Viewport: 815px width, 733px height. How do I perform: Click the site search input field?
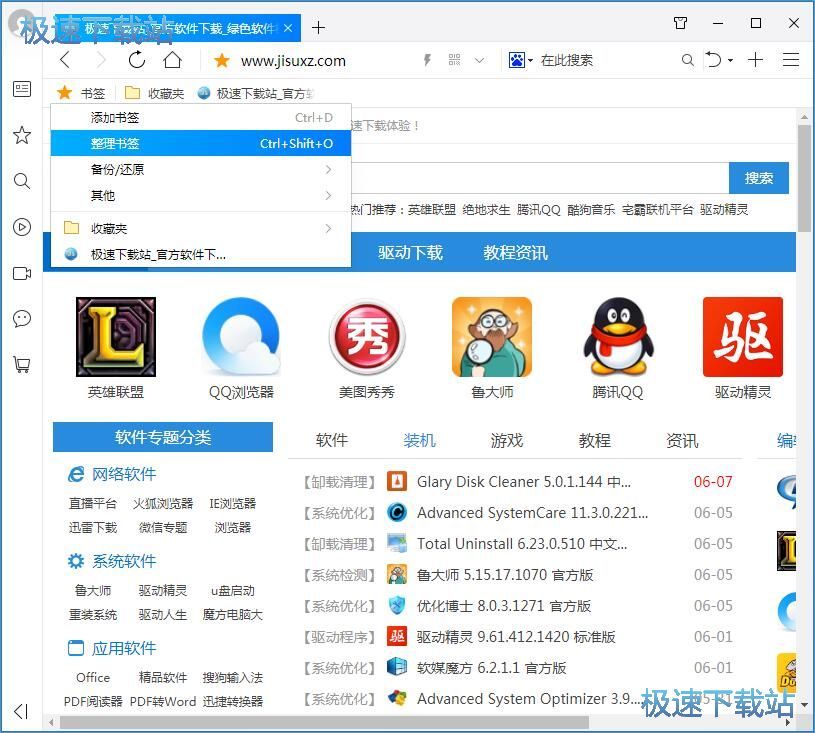tap(540, 178)
